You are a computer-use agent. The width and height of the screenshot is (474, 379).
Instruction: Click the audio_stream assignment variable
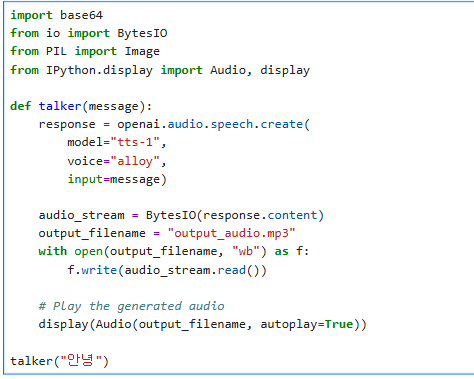click(x=81, y=215)
